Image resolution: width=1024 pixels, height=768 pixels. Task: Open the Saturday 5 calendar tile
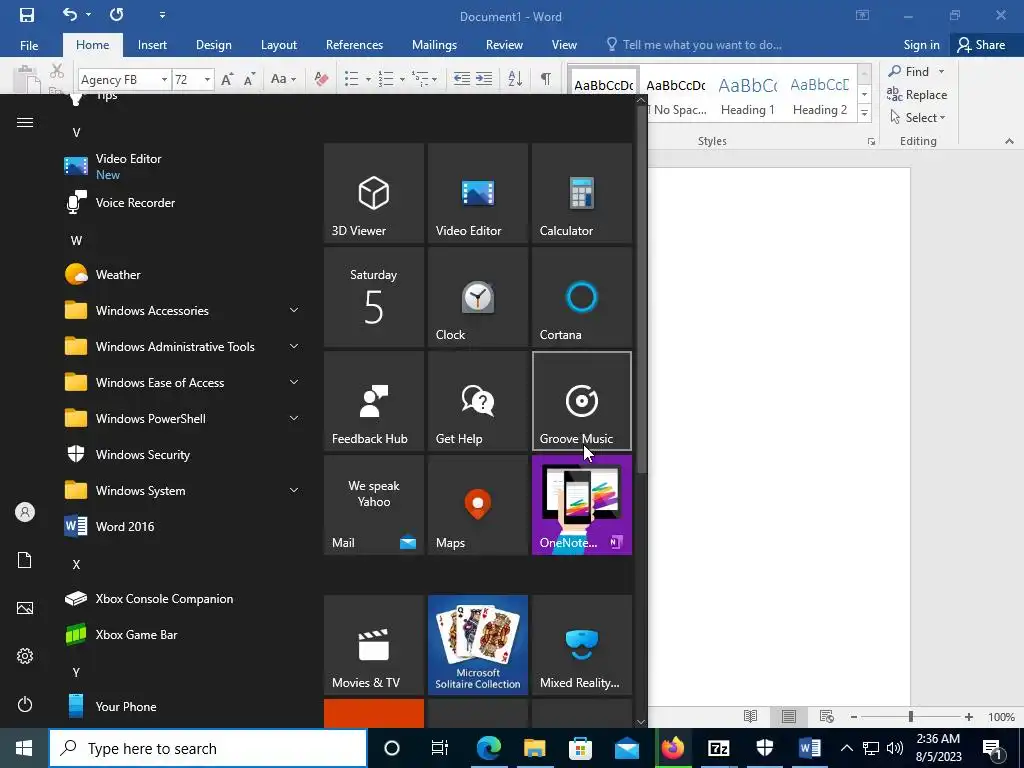(x=374, y=297)
